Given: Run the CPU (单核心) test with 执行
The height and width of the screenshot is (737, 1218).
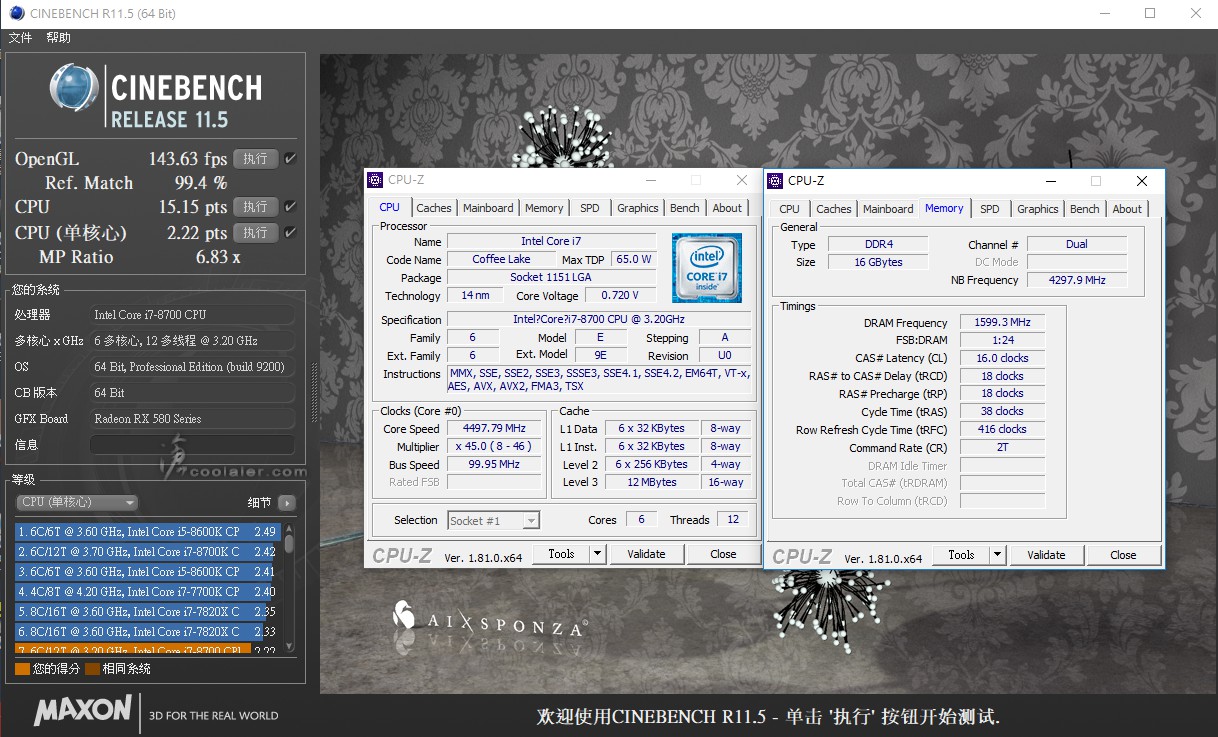Looking at the screenshot, I should [x=255, y=232].
